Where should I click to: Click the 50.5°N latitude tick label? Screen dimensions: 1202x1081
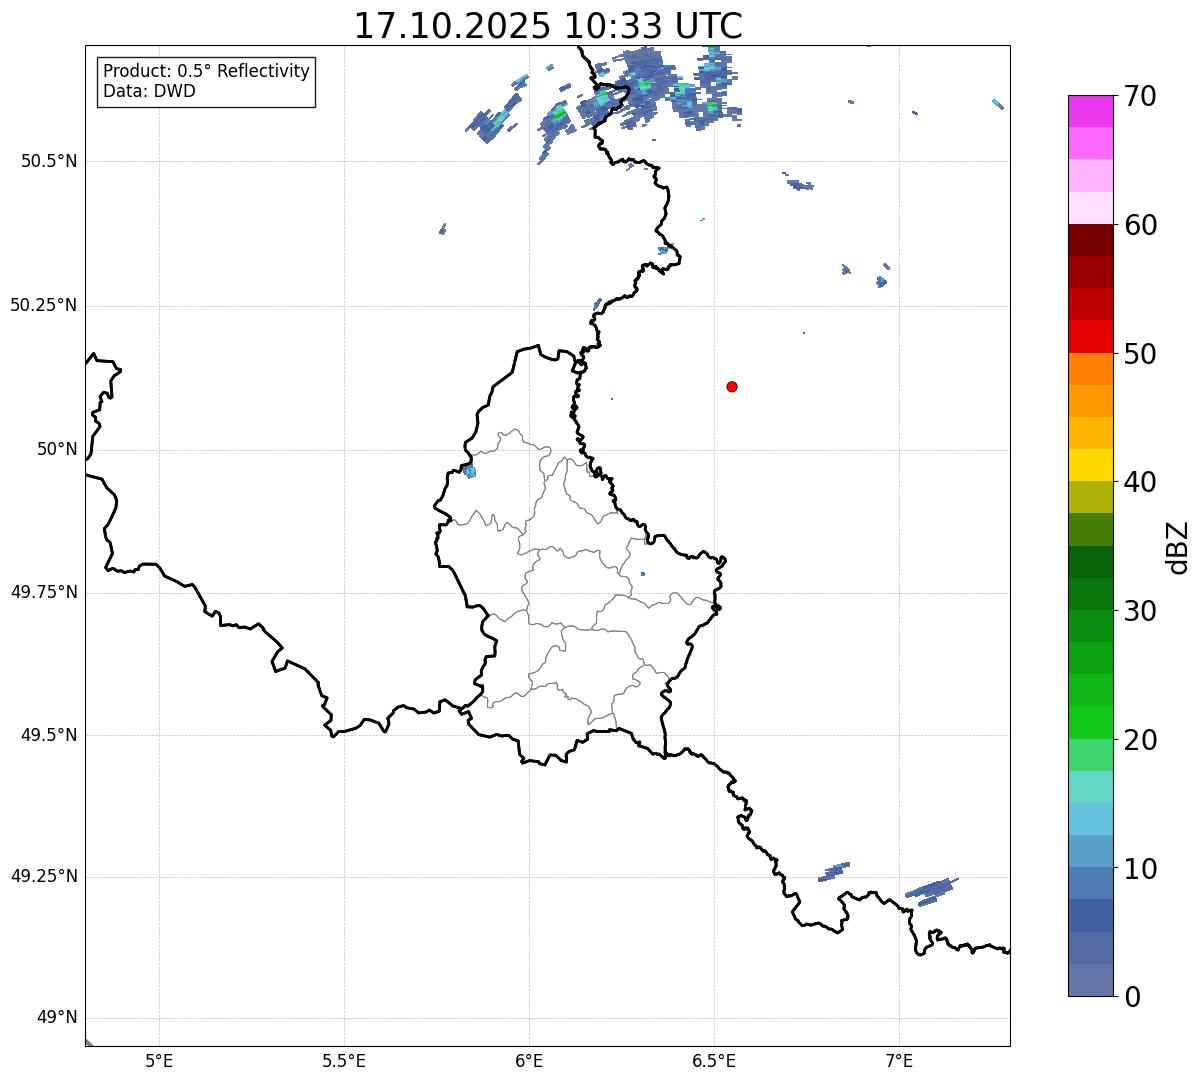click(49, 161)
